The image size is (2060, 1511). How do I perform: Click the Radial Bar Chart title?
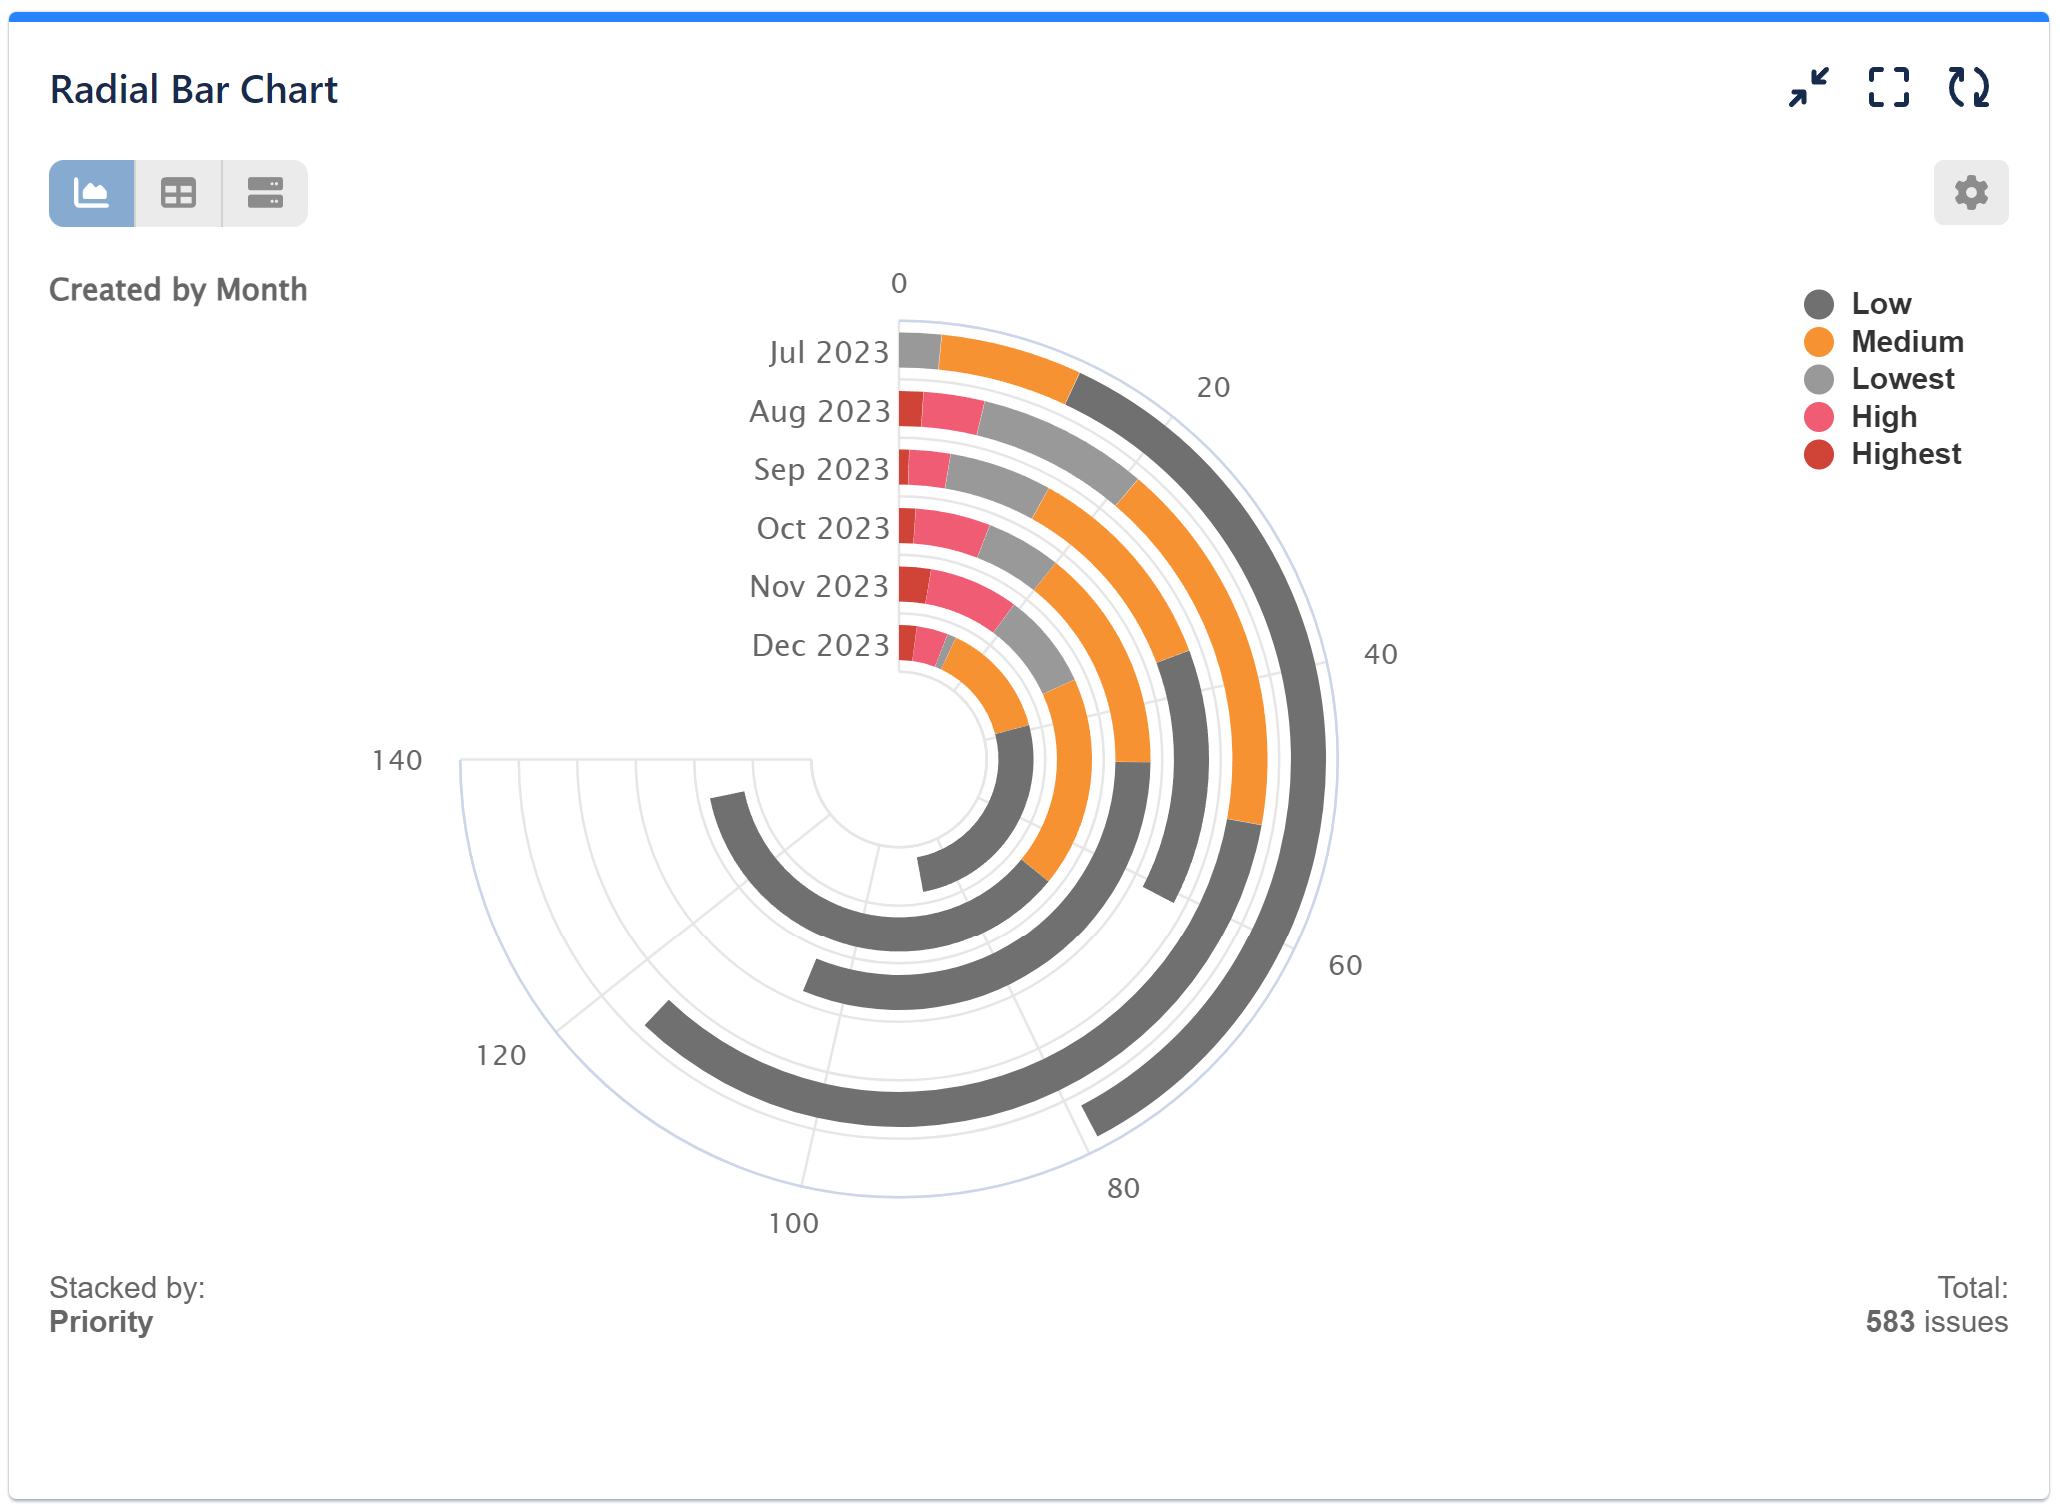point(194,89)
